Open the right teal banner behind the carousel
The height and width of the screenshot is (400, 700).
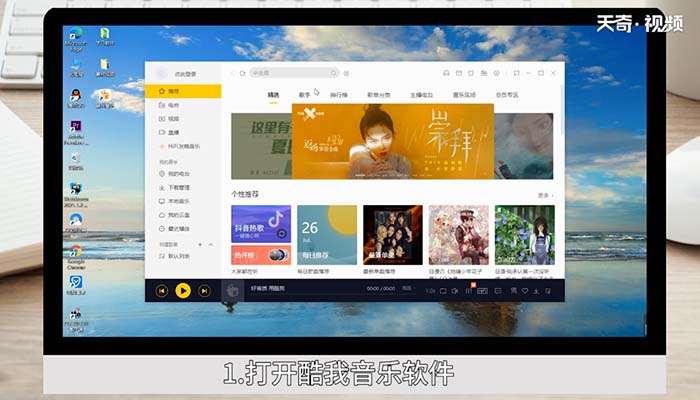(x=524, y=146)
